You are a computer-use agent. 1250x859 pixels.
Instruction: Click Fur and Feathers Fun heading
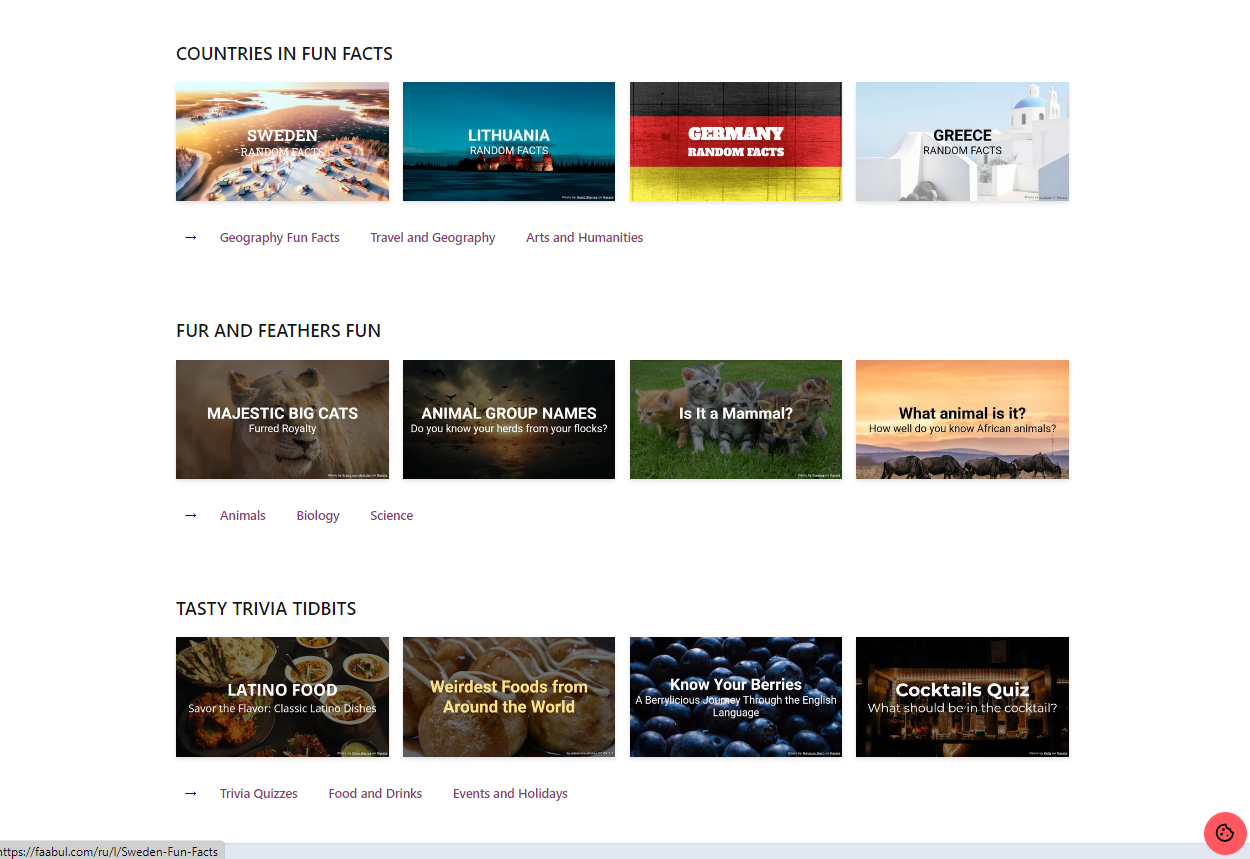tap(278, 331)
